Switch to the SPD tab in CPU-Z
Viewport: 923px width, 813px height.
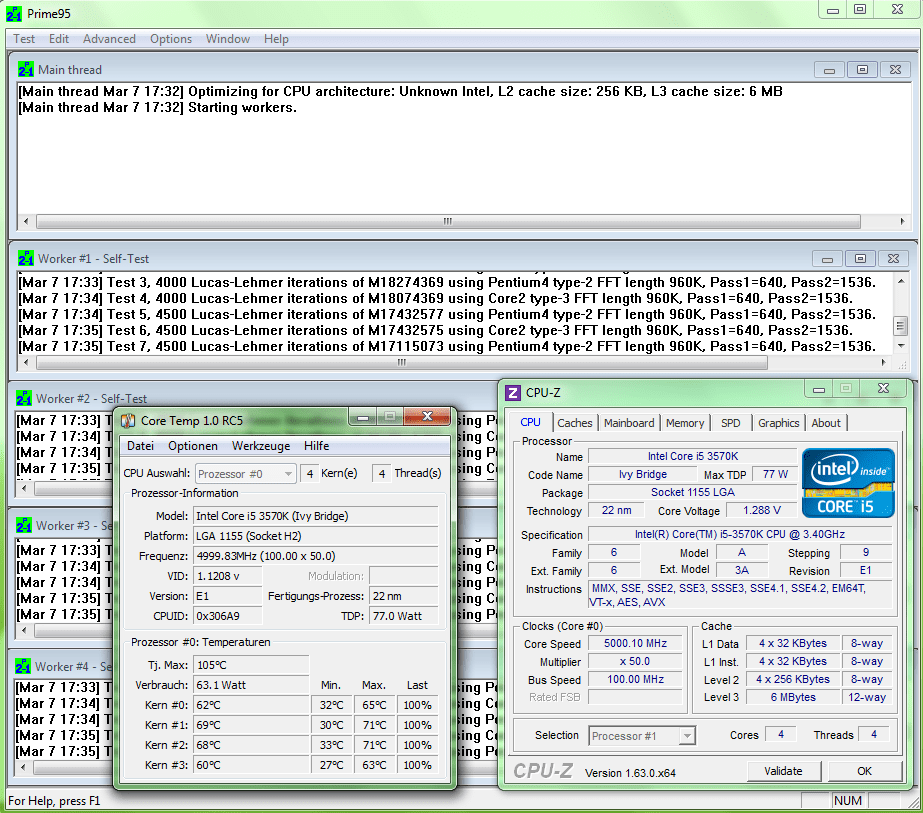[731, 423]
